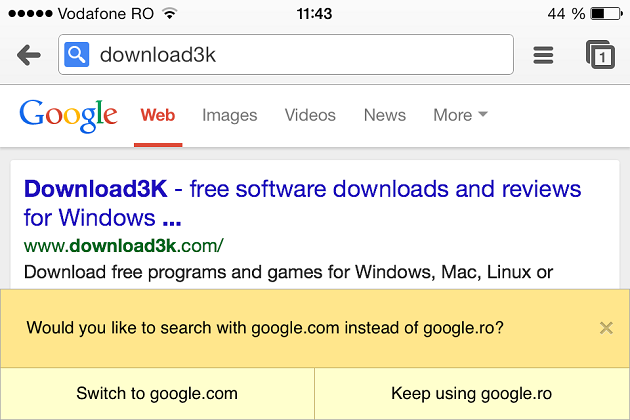The height and width of the screenshot is (420, 630).
Task: Open the tab switcher icon
Action: (599, 55)
